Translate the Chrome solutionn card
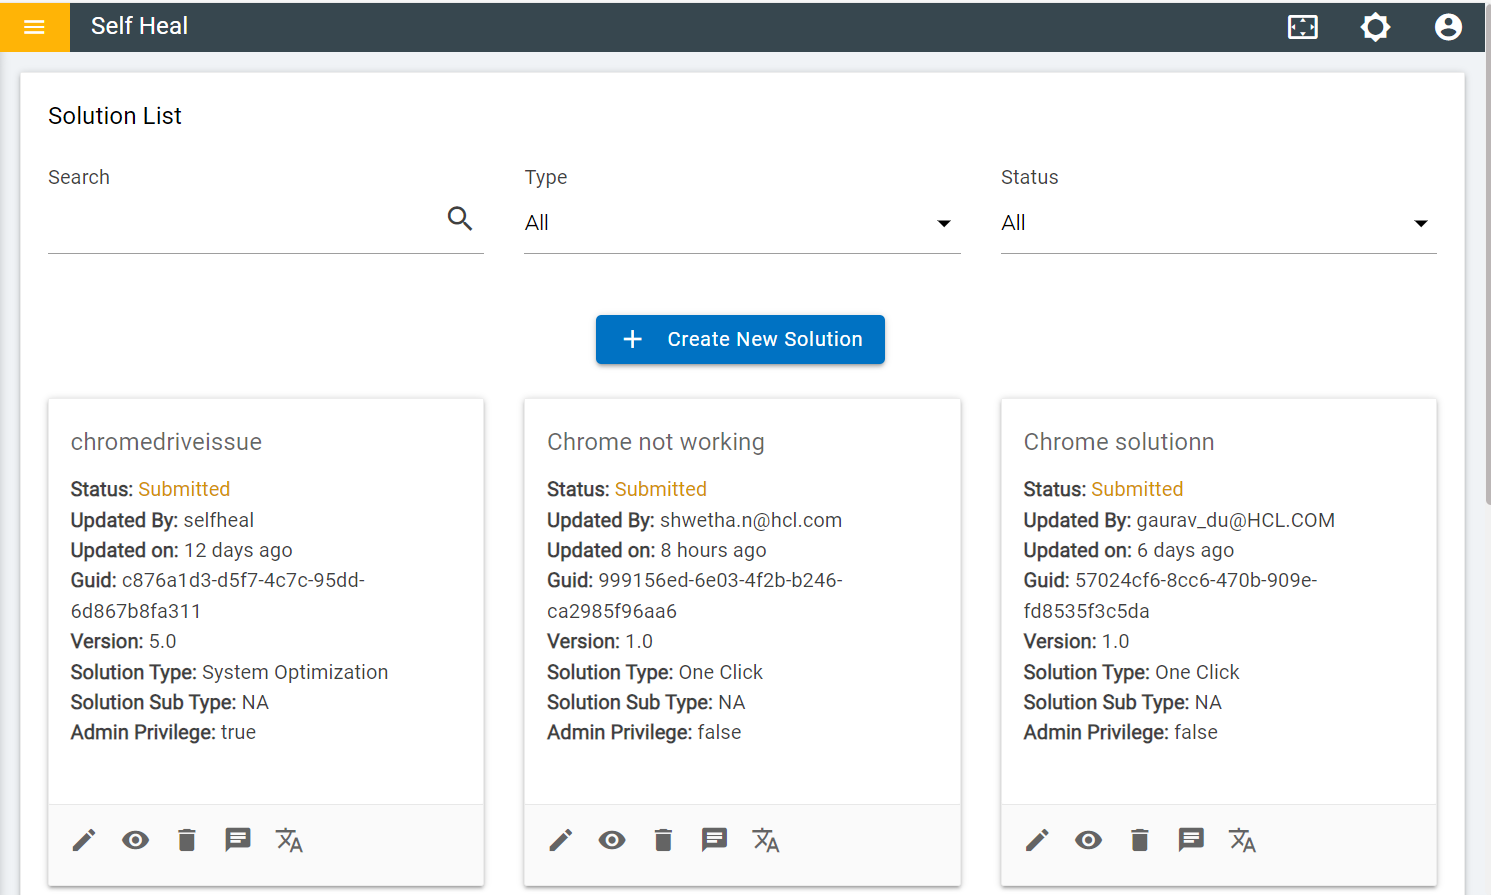Viewport: 1491px width, 895px height. coord(1242,840)
